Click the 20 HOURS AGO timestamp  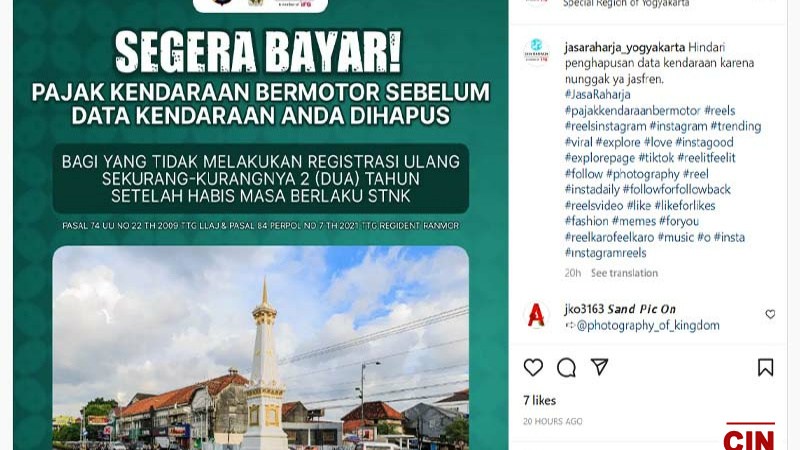[553, 421]
